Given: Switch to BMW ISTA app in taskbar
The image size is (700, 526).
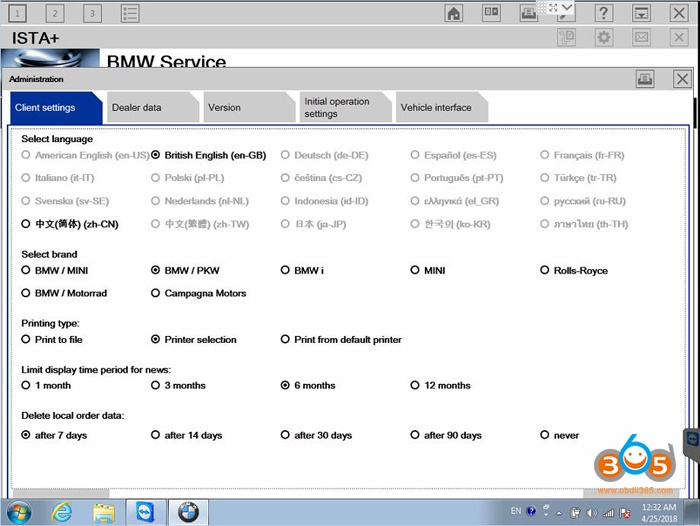Looking at the screenshot, I should 188,512.
